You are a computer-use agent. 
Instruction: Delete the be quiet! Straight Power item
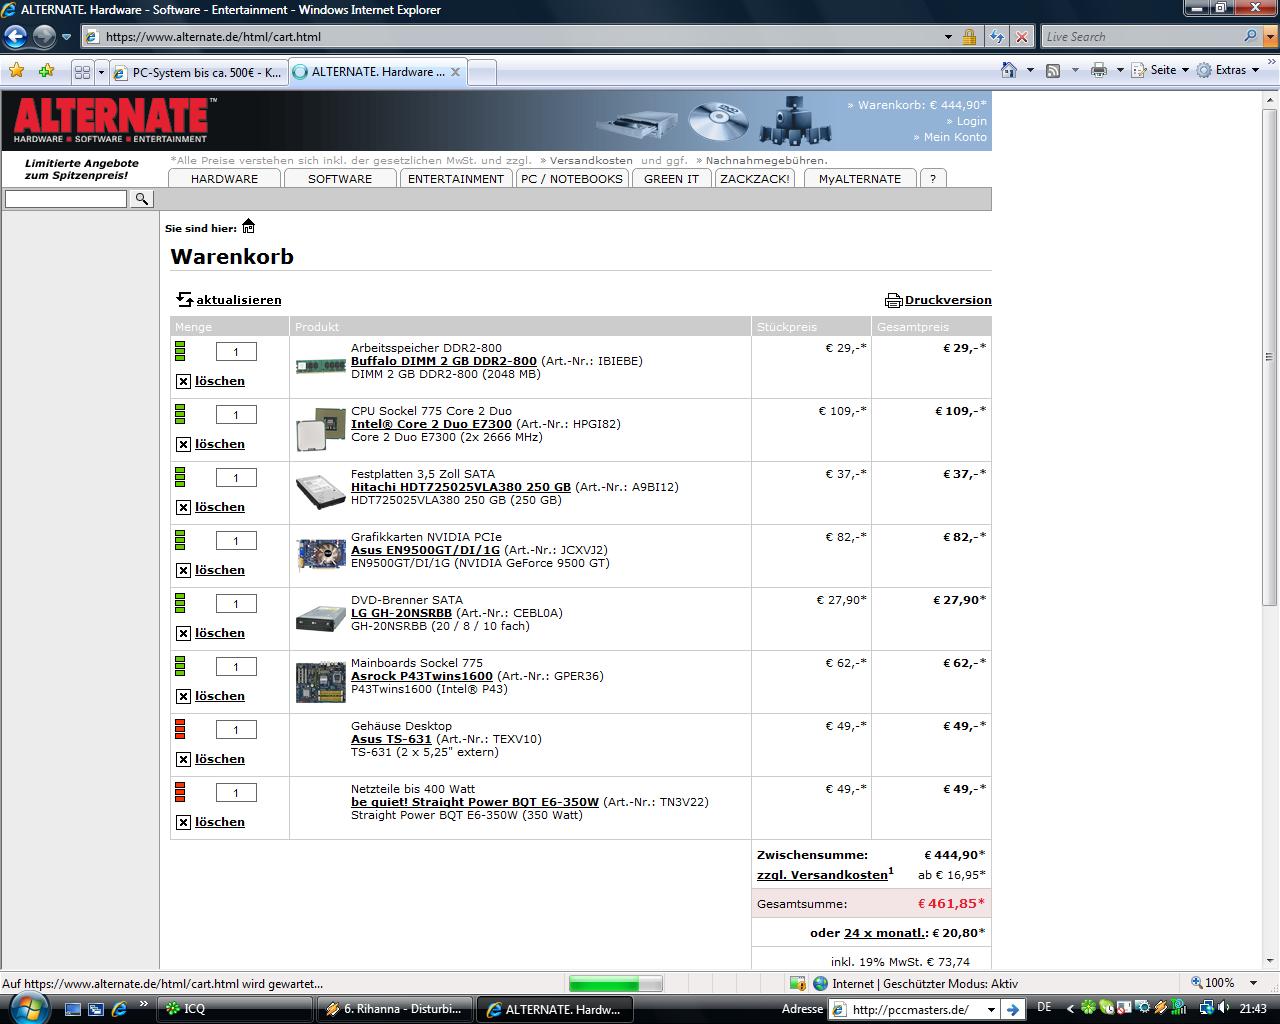pos(211,822)
